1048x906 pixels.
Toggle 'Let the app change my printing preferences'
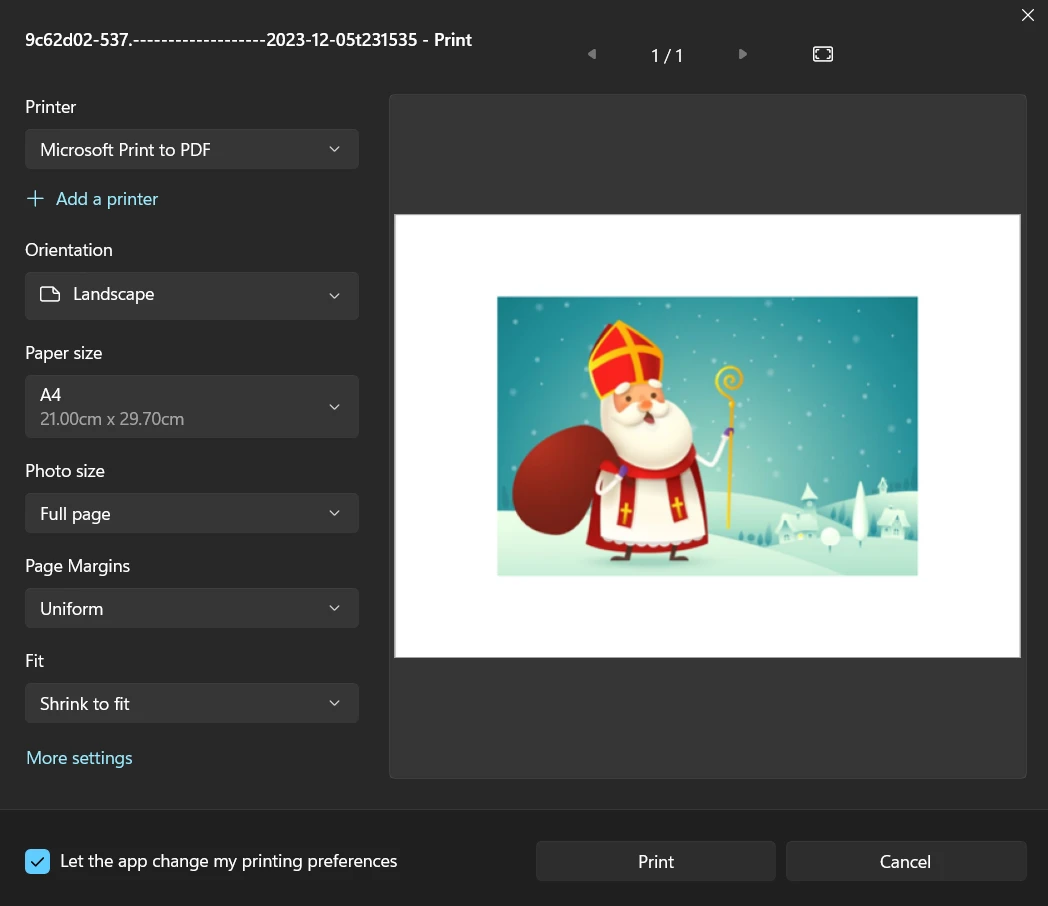pyautogui.click(x=37, y=861)
